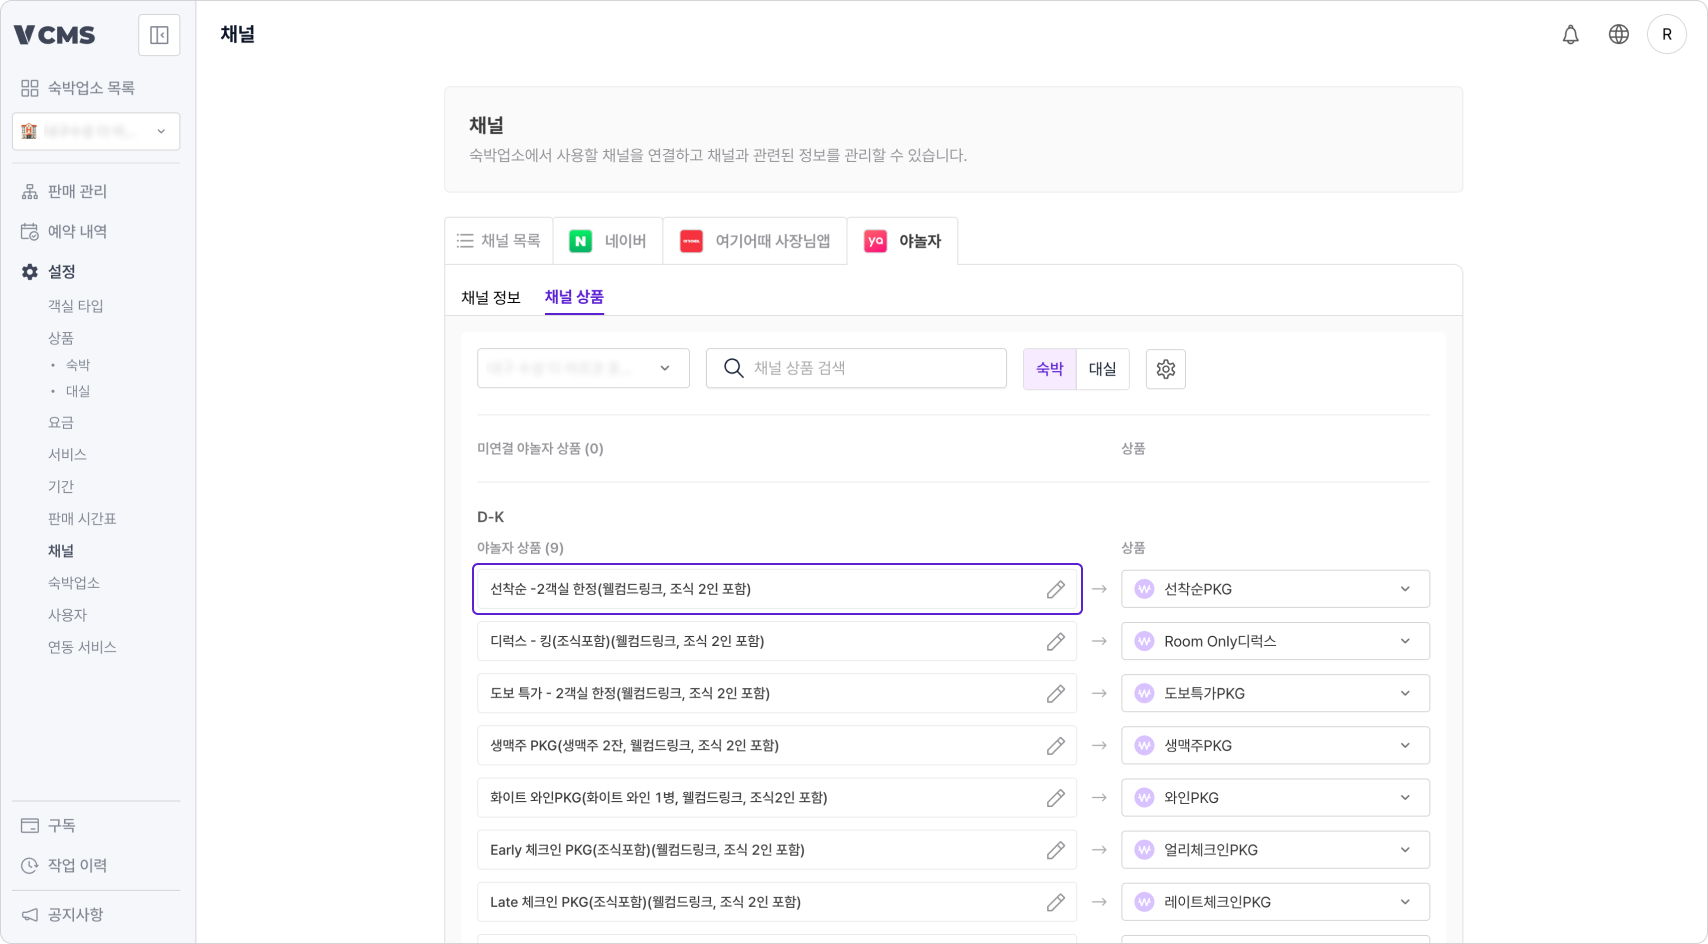Switch to the 네이버 channel tab
Viewport: 1708px width, 944px height.
[x=608, y=240]
